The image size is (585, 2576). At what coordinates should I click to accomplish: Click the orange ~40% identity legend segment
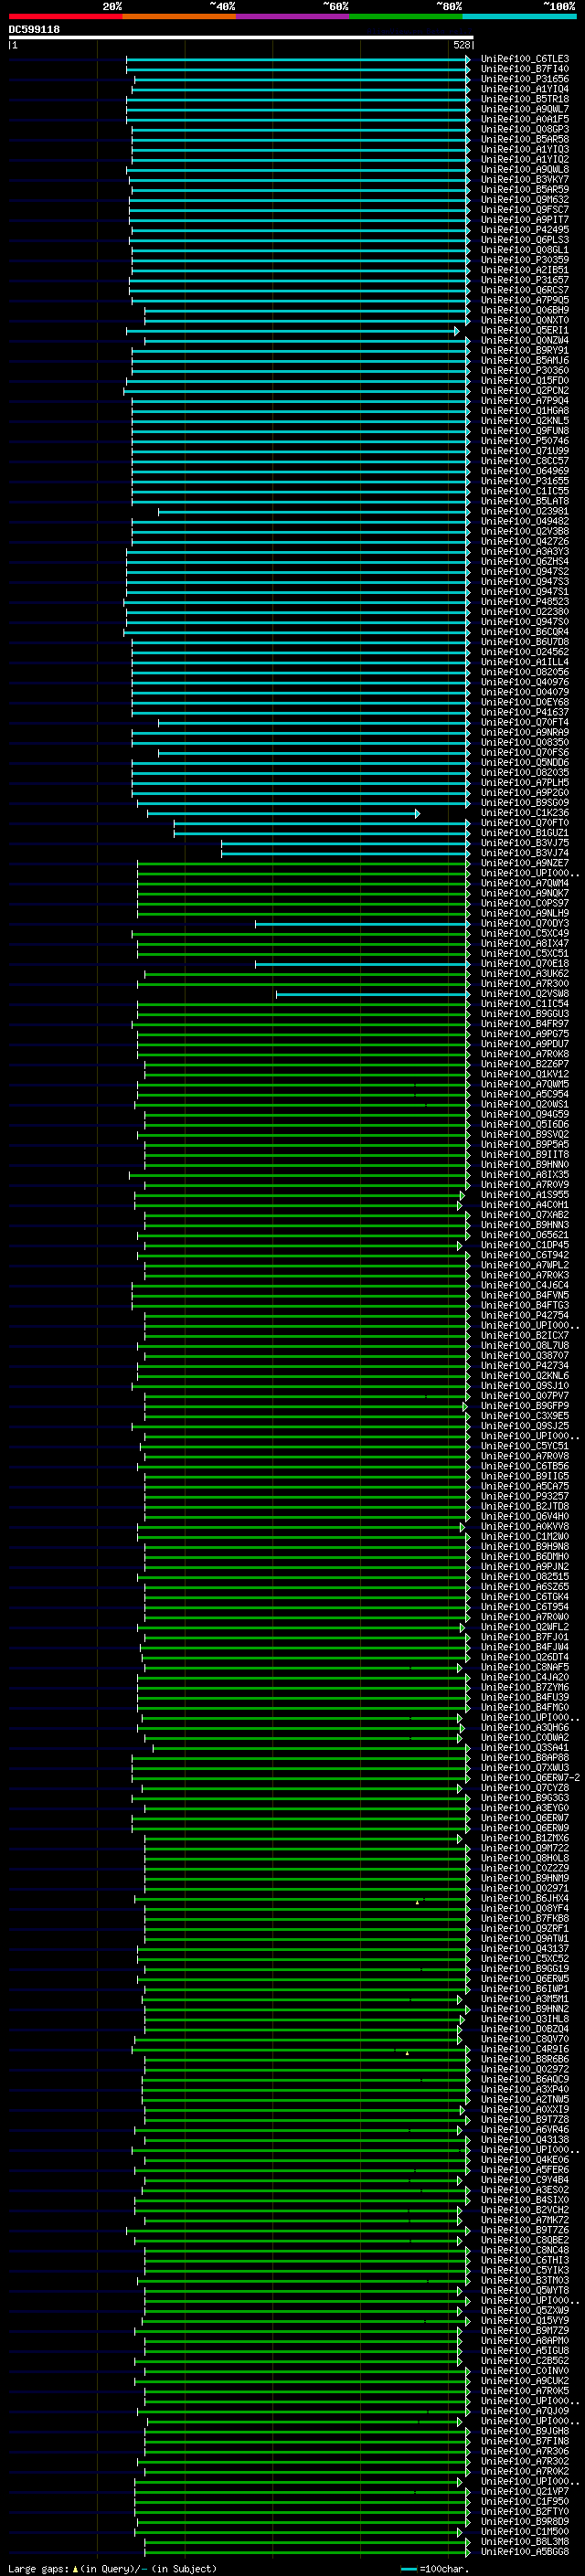179,16
